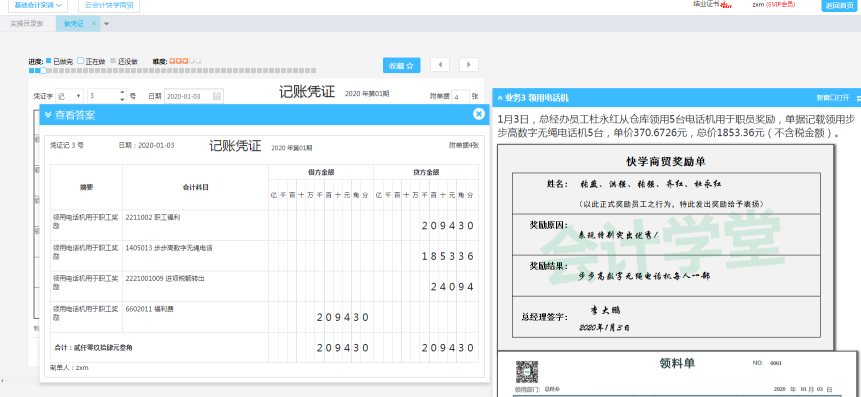Image resolution: width=861 pixels, height=397 pixels.
Task: Jump to the second progress bar square
Action: click(37, 71)
